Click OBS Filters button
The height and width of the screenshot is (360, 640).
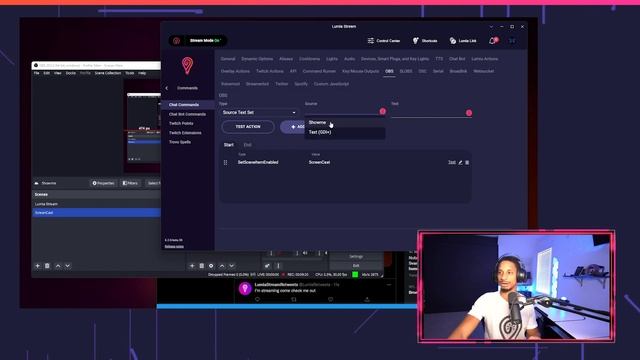point(130,183)
